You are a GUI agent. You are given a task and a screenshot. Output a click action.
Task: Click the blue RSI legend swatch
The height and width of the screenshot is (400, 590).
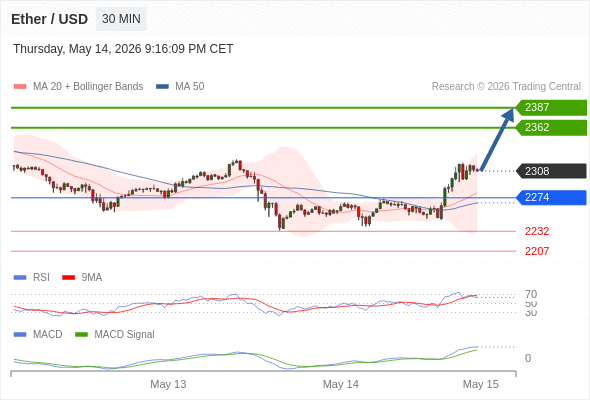tap(20, 278)
